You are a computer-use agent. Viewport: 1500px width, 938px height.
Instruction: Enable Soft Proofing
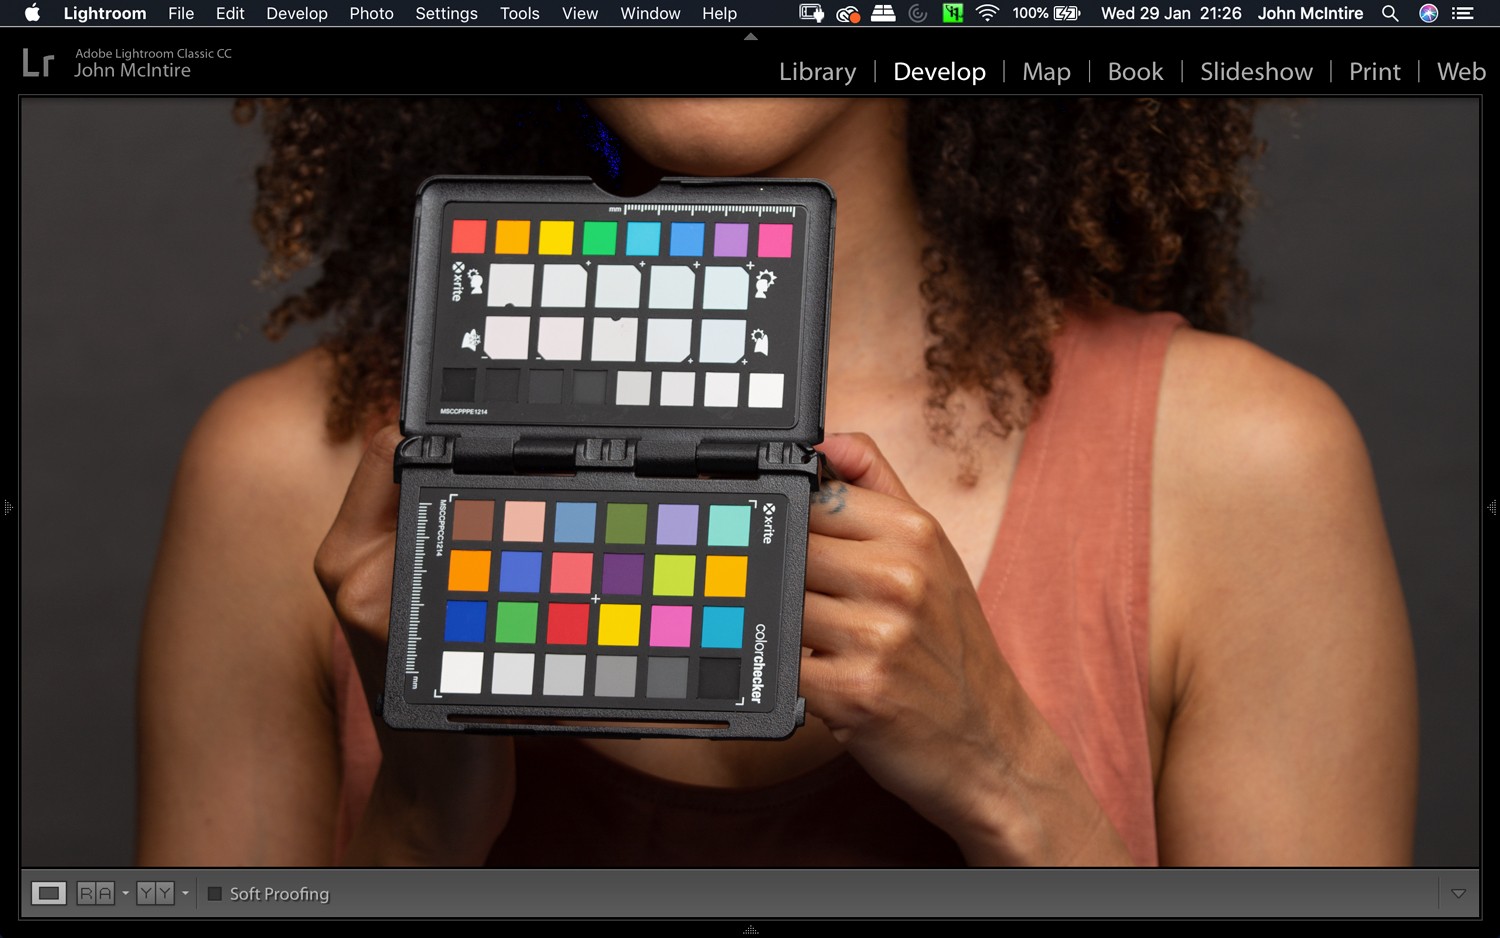coord(213,893)
